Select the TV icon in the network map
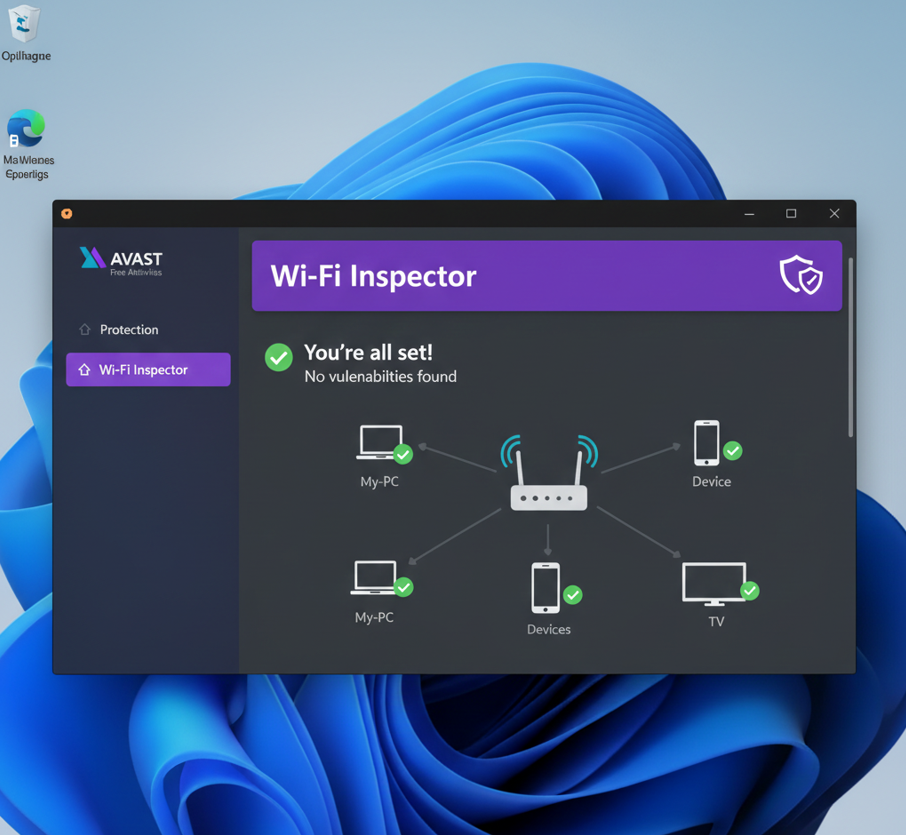The height and width of the screenshot is (835, 906). [x=713, y=584]
